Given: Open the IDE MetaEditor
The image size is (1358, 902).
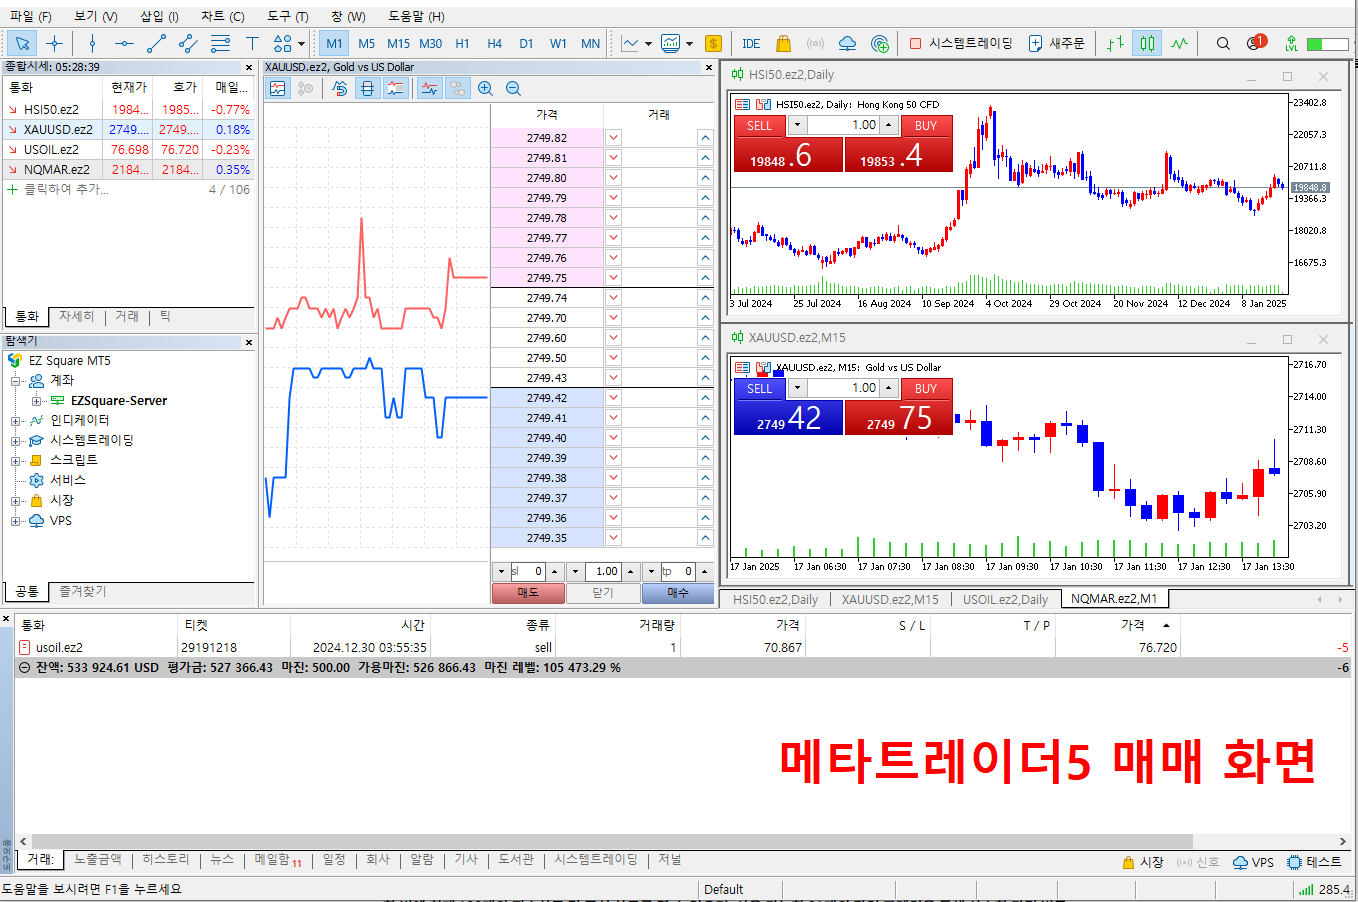Looking at the screenshot, I should click(751, 43).
